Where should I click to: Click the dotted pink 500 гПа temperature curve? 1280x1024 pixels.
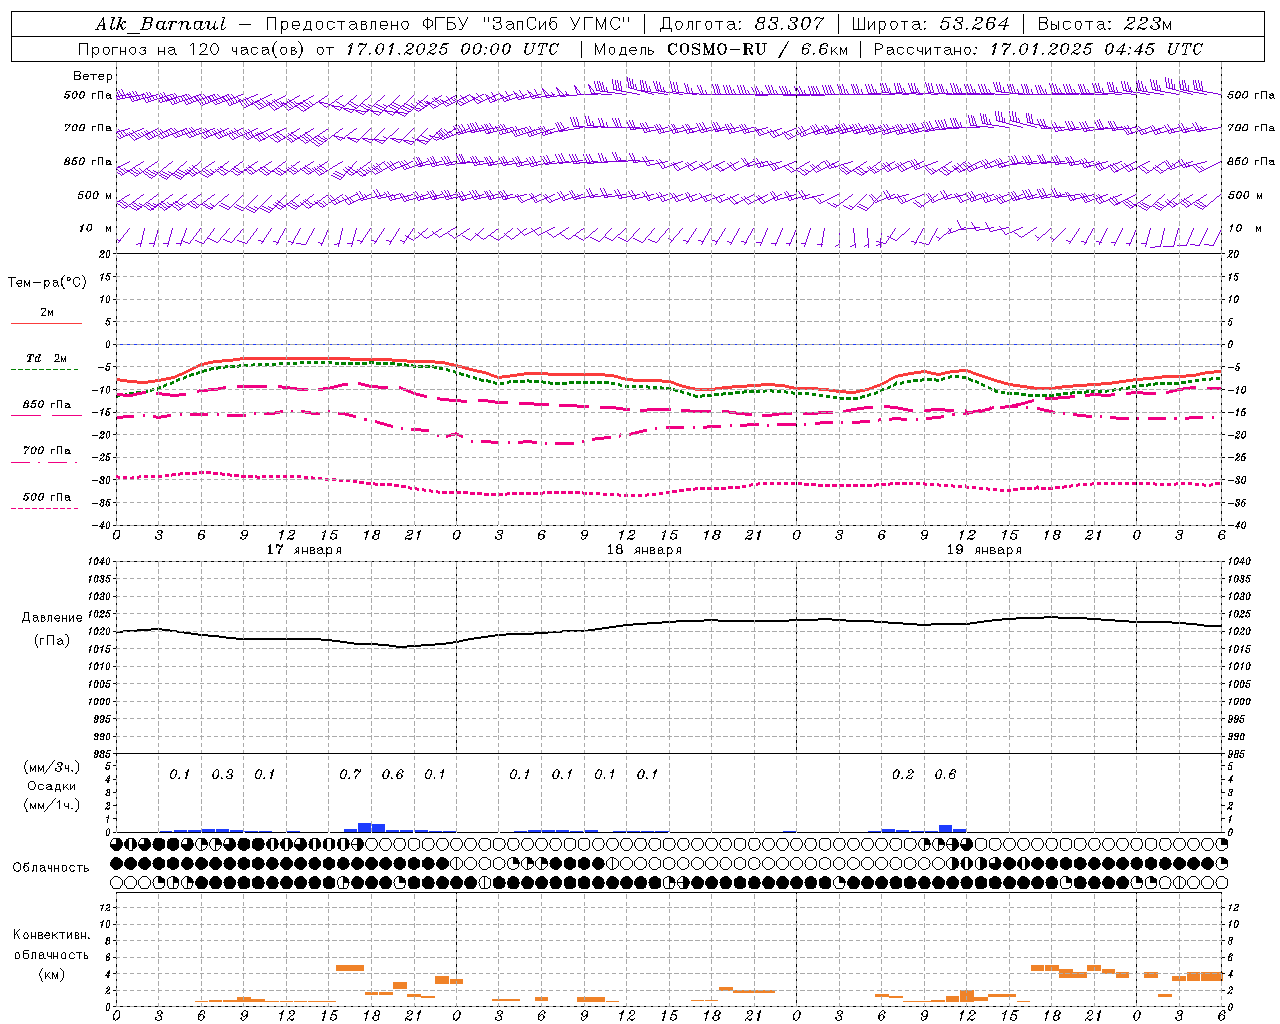[670, 493]
